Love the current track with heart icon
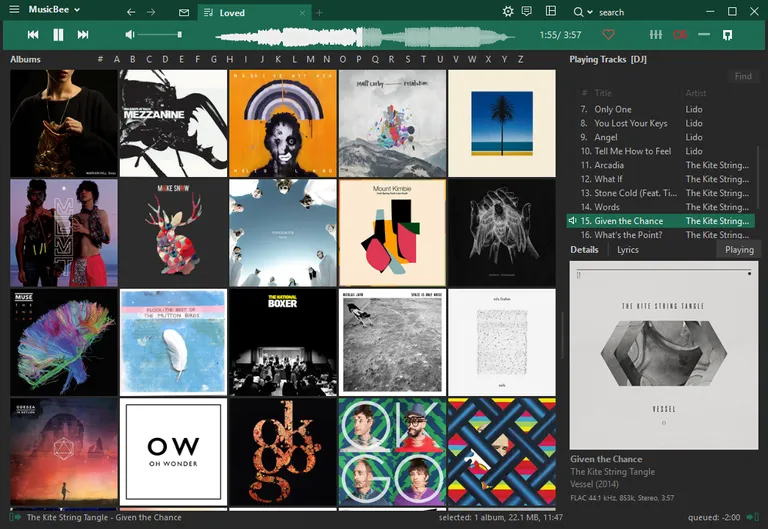This screenshot has height=529, width=768. click(x=608, y=35)
